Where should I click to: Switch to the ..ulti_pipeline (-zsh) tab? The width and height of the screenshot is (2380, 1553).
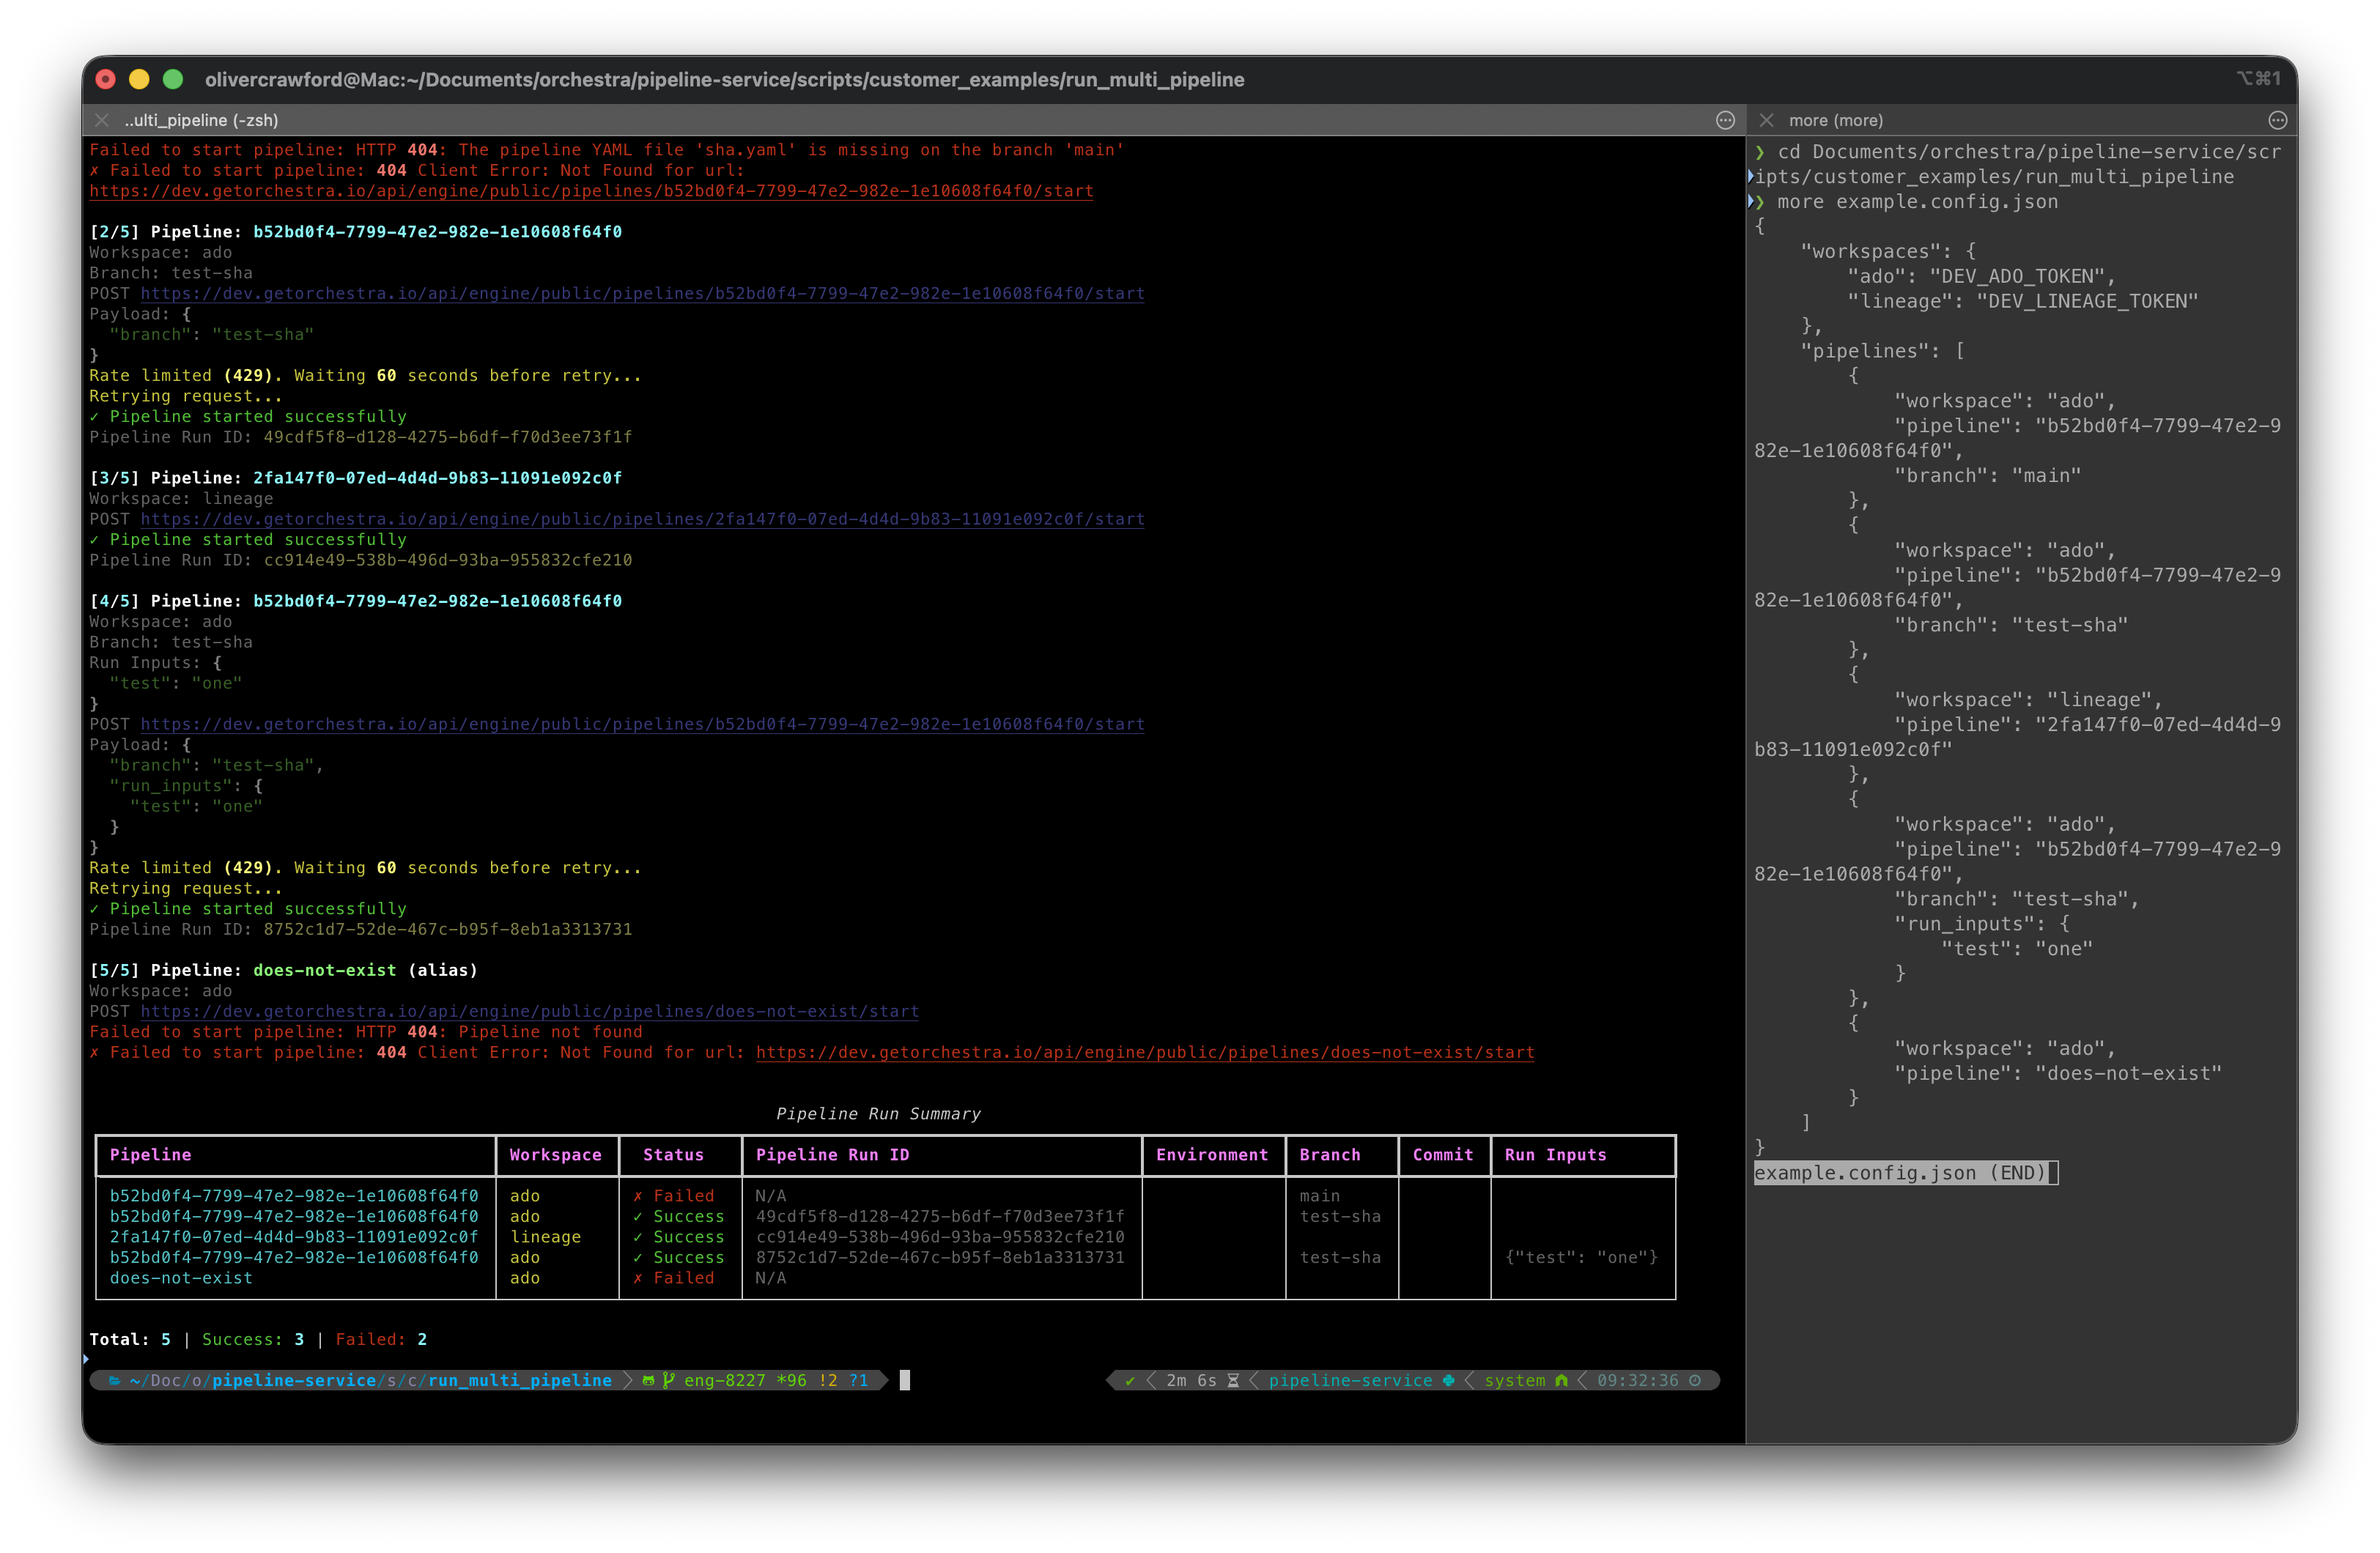click(x=200, y=120)
